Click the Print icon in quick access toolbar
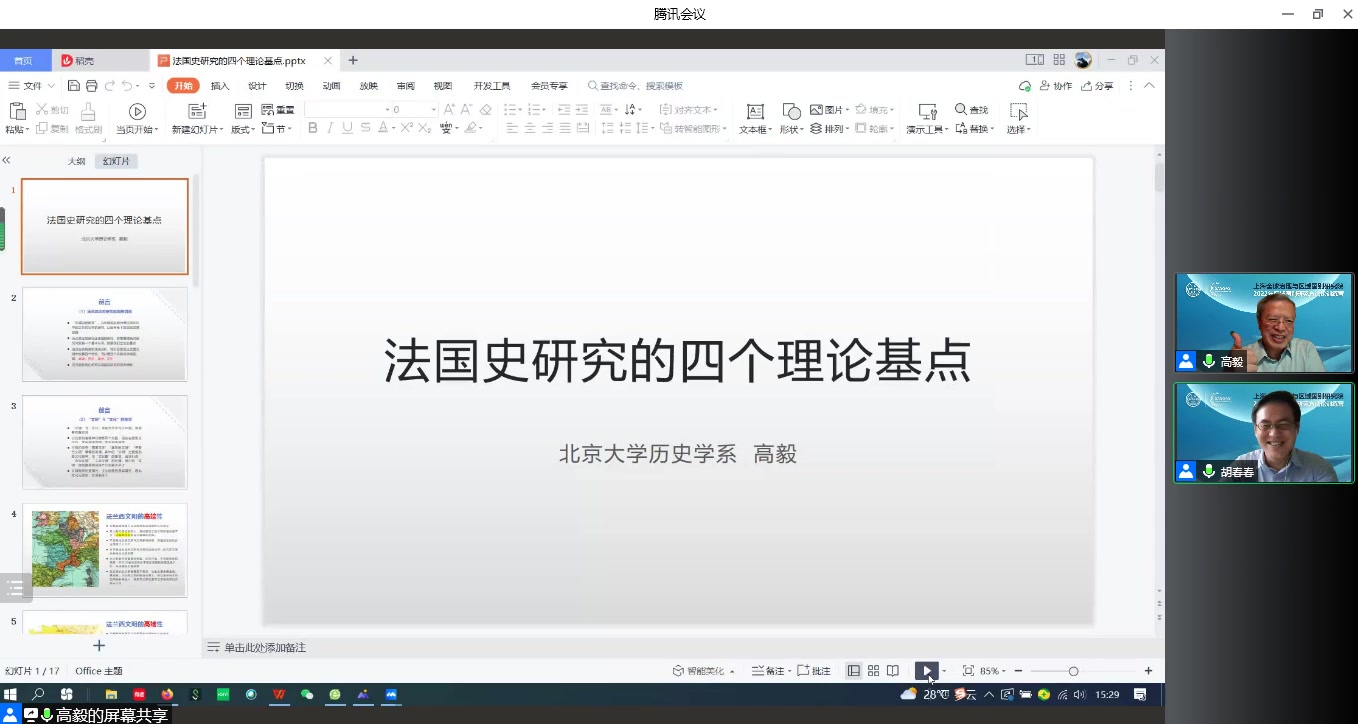The image size is (1358, 724). (91, 86)
